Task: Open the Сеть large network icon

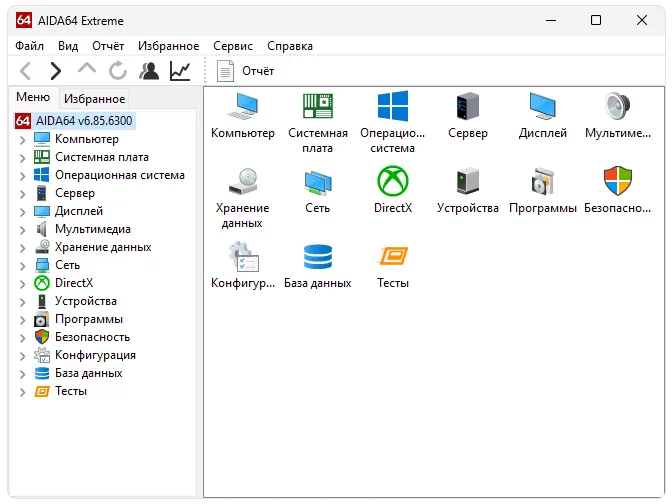Action: pos(318,181)
